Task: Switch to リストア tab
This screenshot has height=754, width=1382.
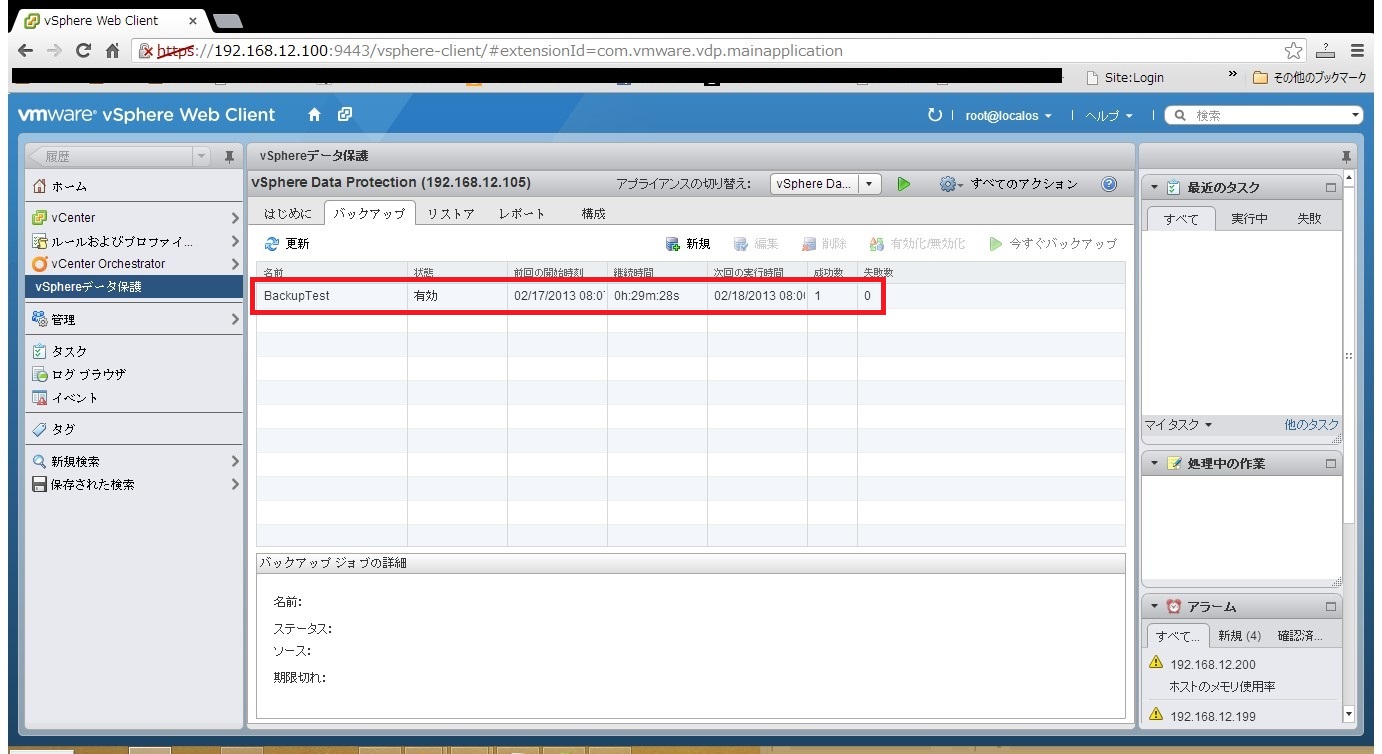Action: (x=451, y=214)
